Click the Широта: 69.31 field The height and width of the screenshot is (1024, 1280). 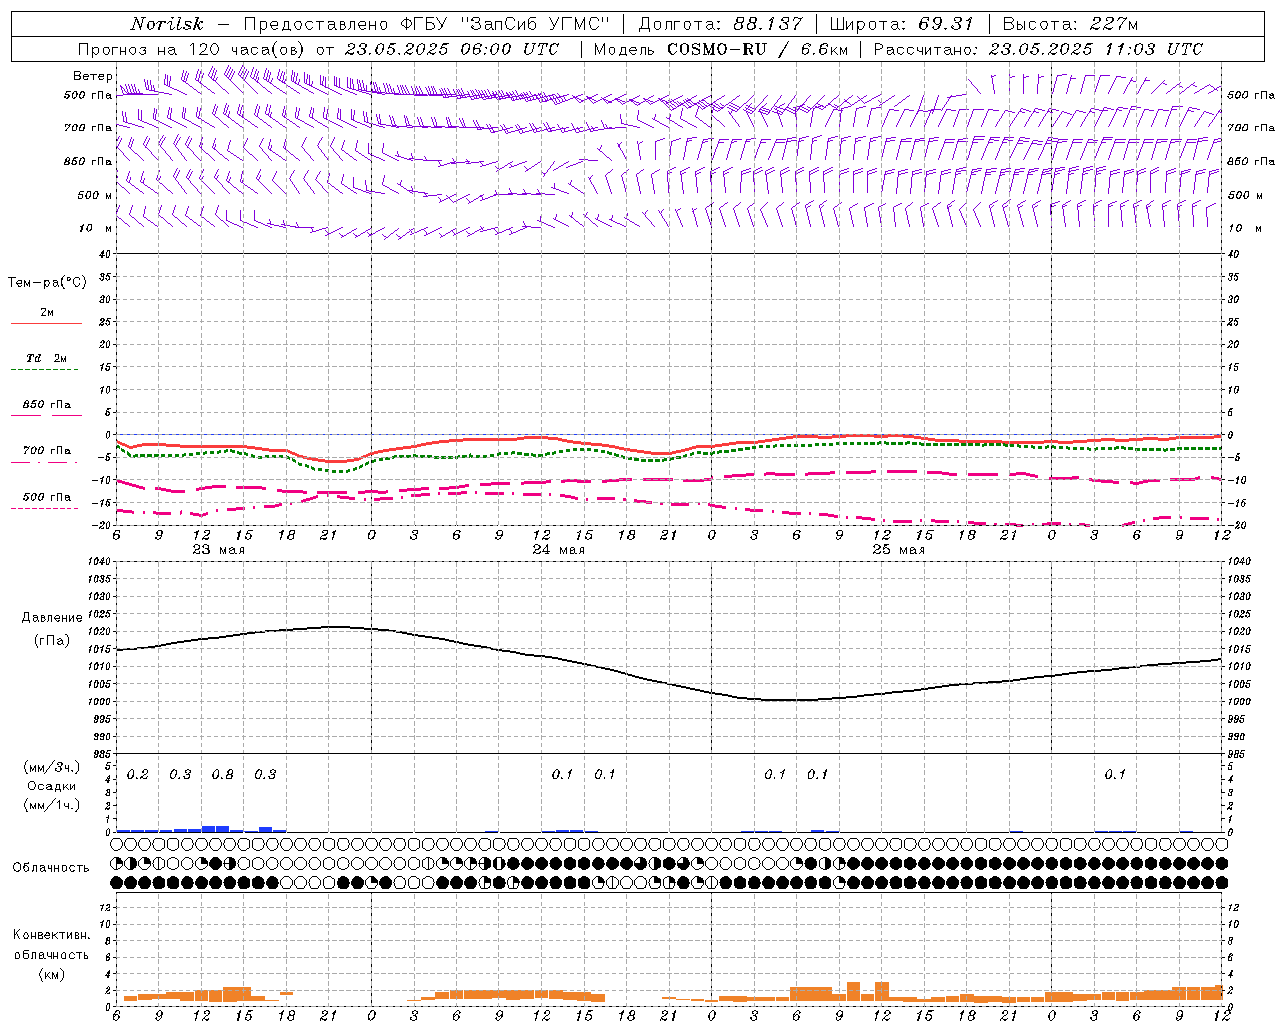pyautogui.click(x=902, y=24)
